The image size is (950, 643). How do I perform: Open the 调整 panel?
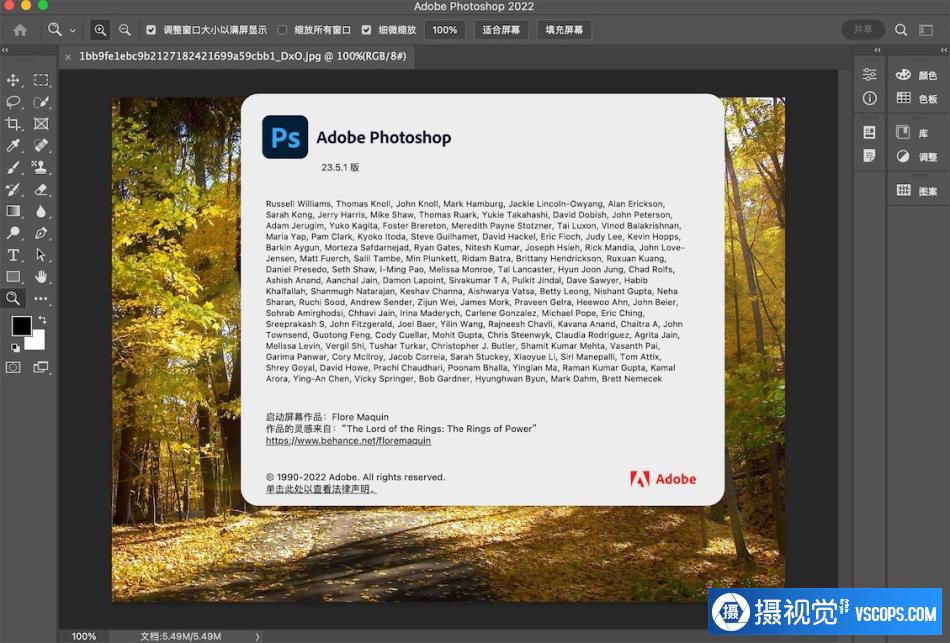tap(917, 156)
